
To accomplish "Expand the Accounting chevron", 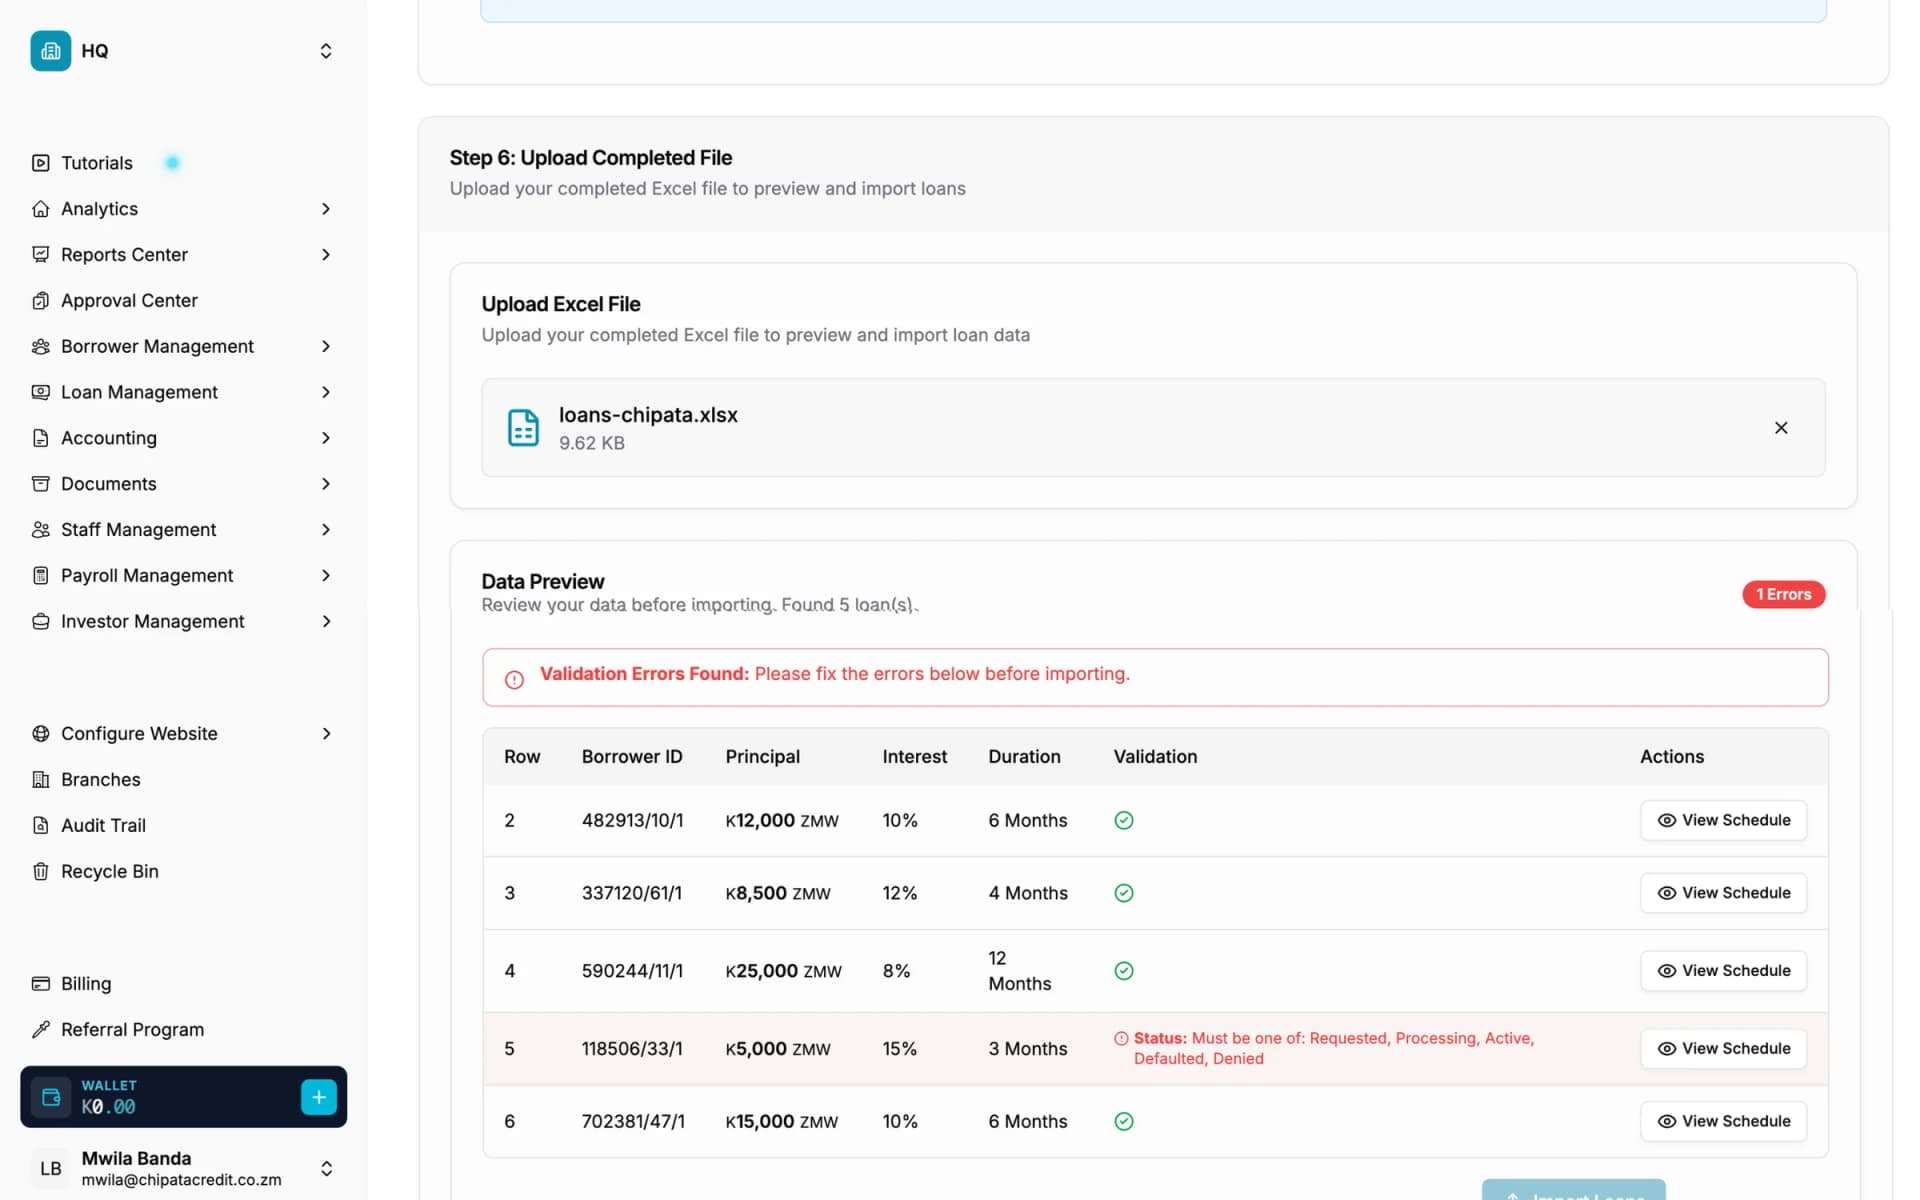I will (x=326, y=438).
